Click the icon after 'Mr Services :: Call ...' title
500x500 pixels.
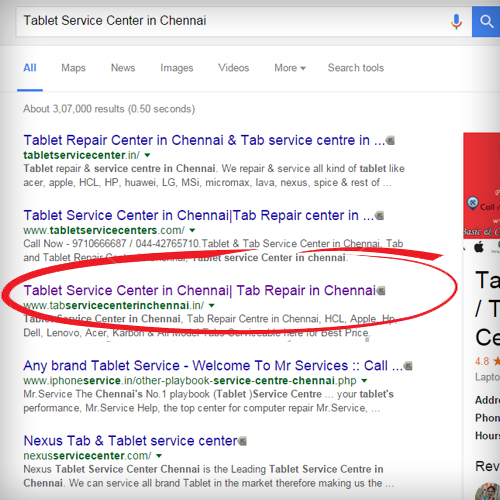pyautogui.click(x=408, y=366)
